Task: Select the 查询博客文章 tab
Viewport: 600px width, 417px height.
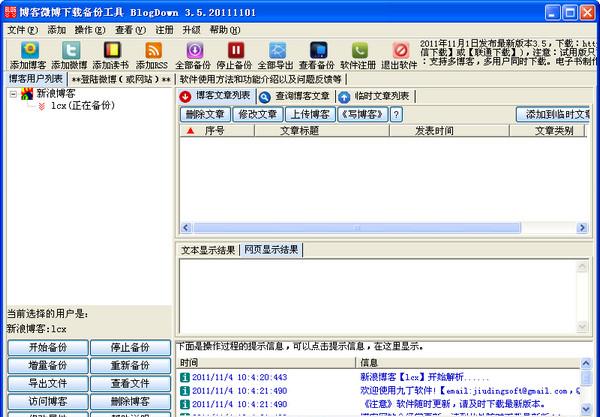Action: click(295, 96)
